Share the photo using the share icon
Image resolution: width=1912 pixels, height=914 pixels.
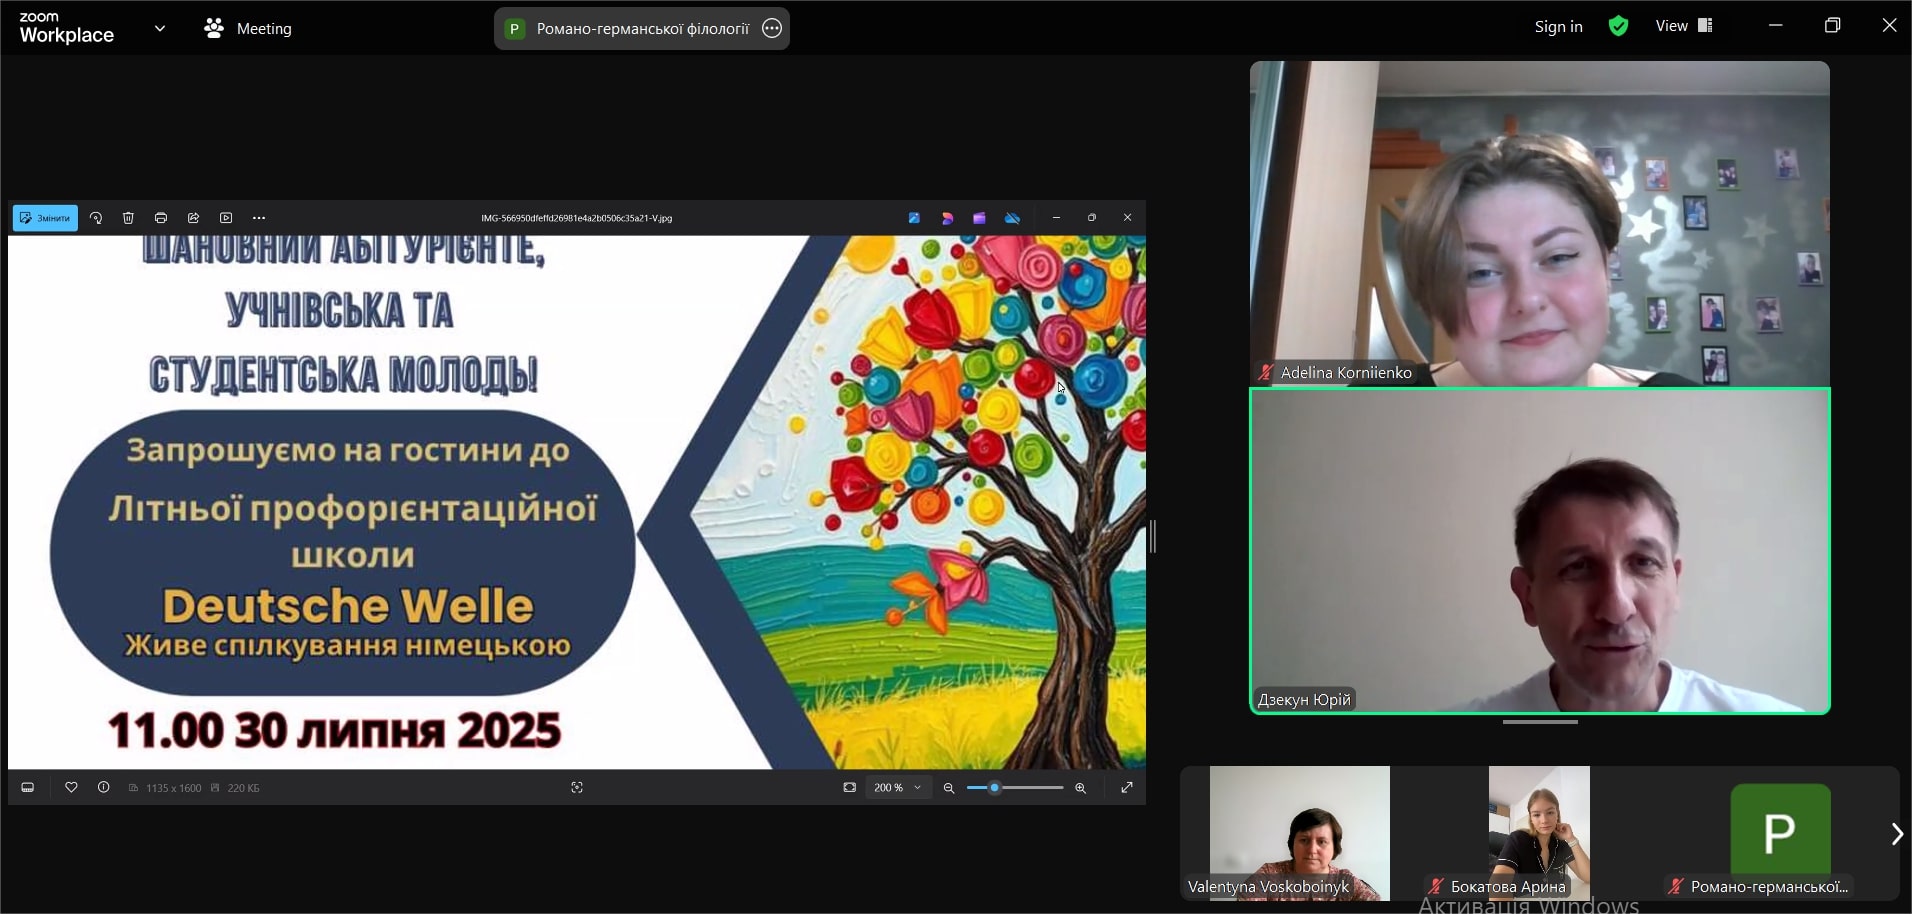tap(194, 218)
